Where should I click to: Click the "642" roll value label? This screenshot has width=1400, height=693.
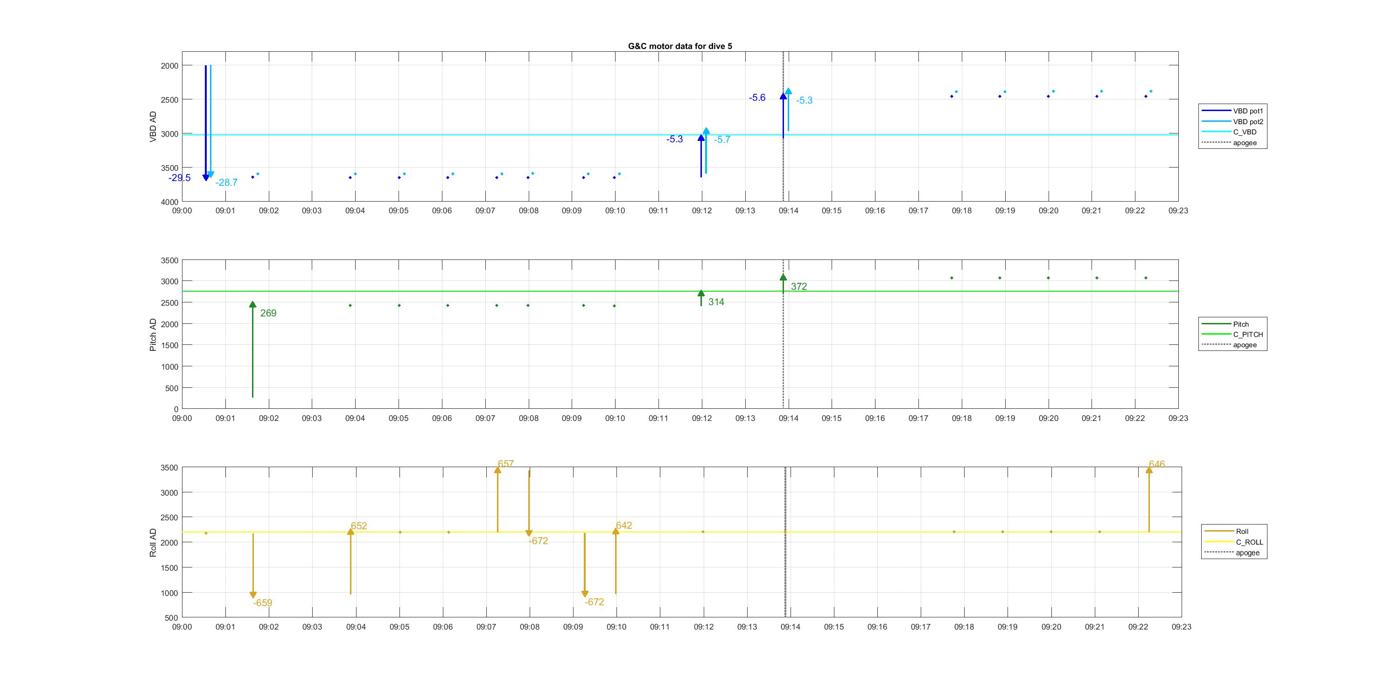click(624, 526)
